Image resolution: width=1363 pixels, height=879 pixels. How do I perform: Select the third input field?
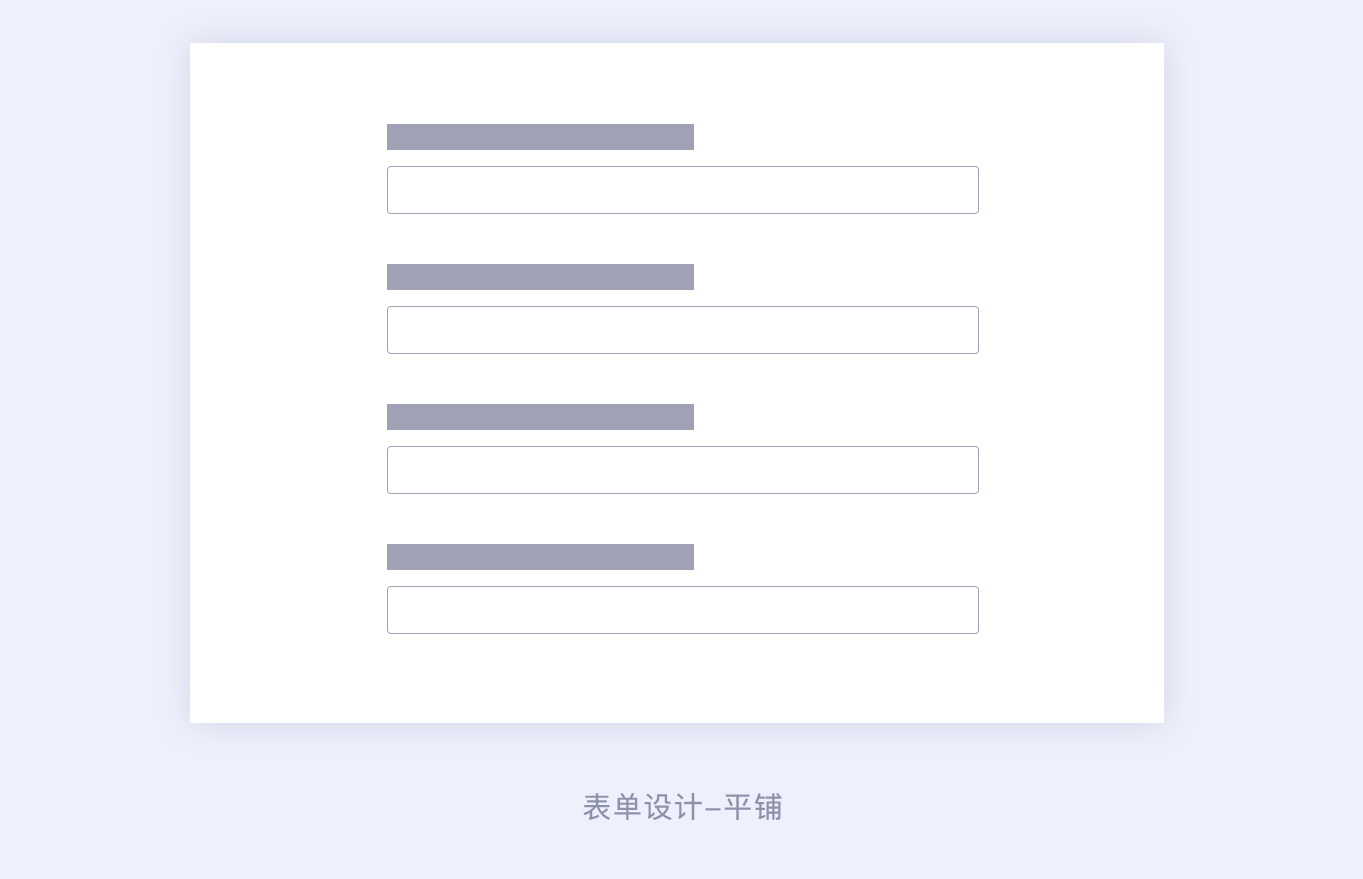coord(682,470)
